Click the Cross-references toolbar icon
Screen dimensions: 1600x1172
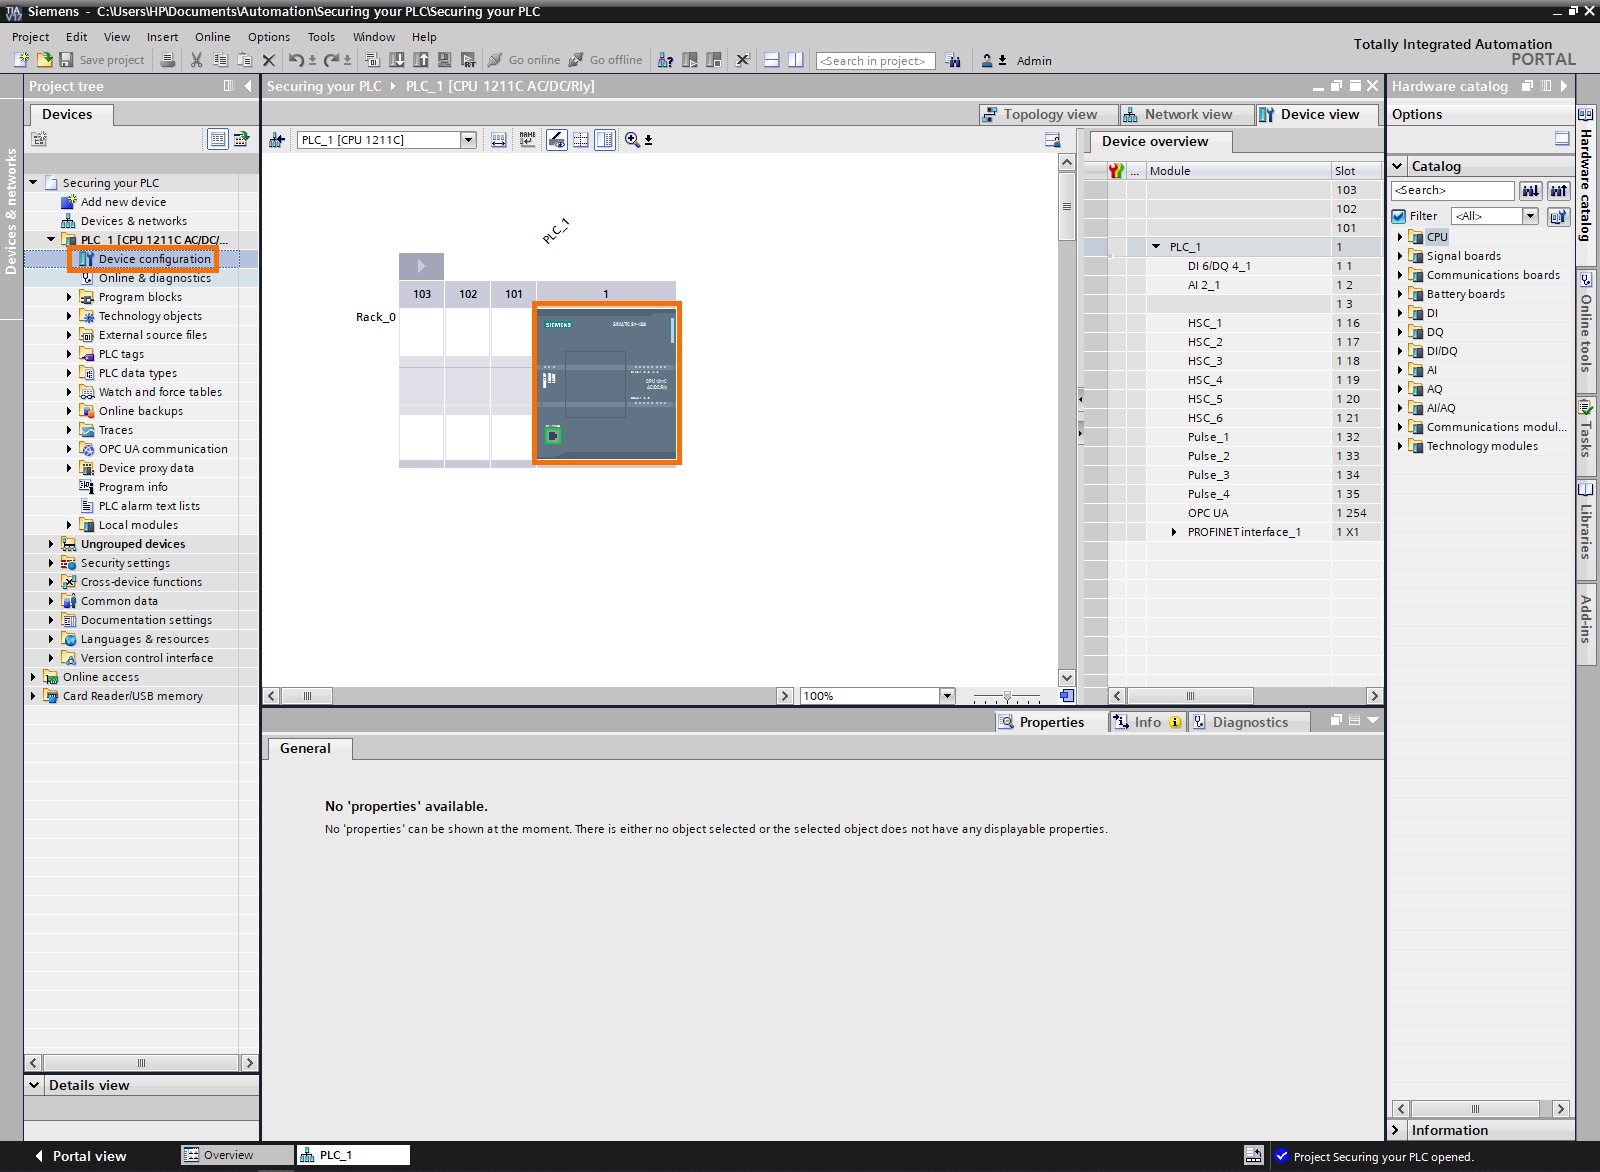[742, 60]
